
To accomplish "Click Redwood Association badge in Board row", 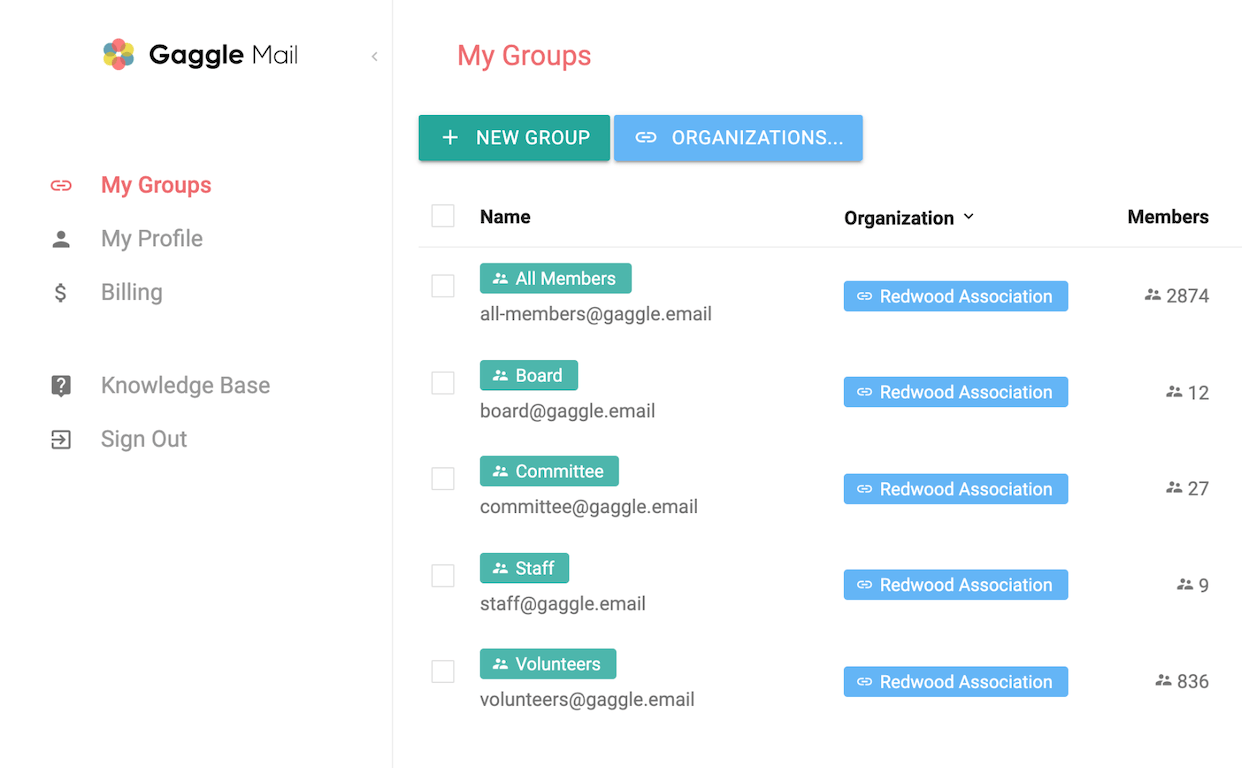I will (956, 393).
